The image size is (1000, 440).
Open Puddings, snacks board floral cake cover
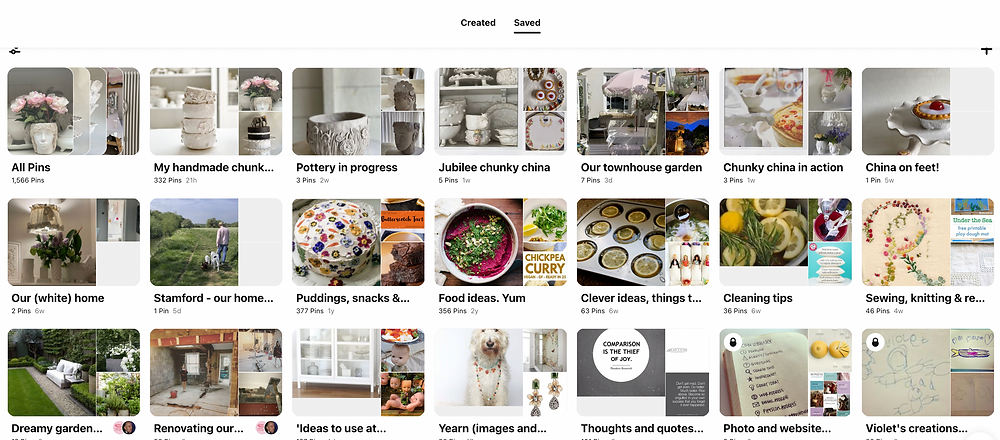click(336, 242)
